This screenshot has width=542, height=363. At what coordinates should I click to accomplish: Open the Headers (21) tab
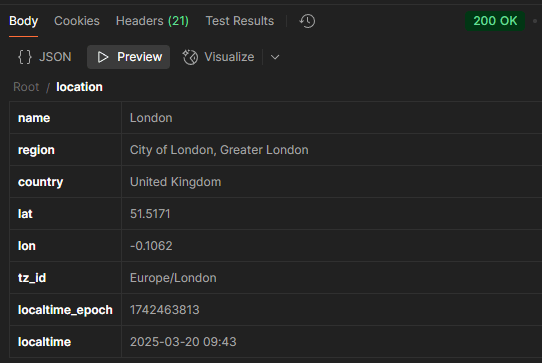152,21
